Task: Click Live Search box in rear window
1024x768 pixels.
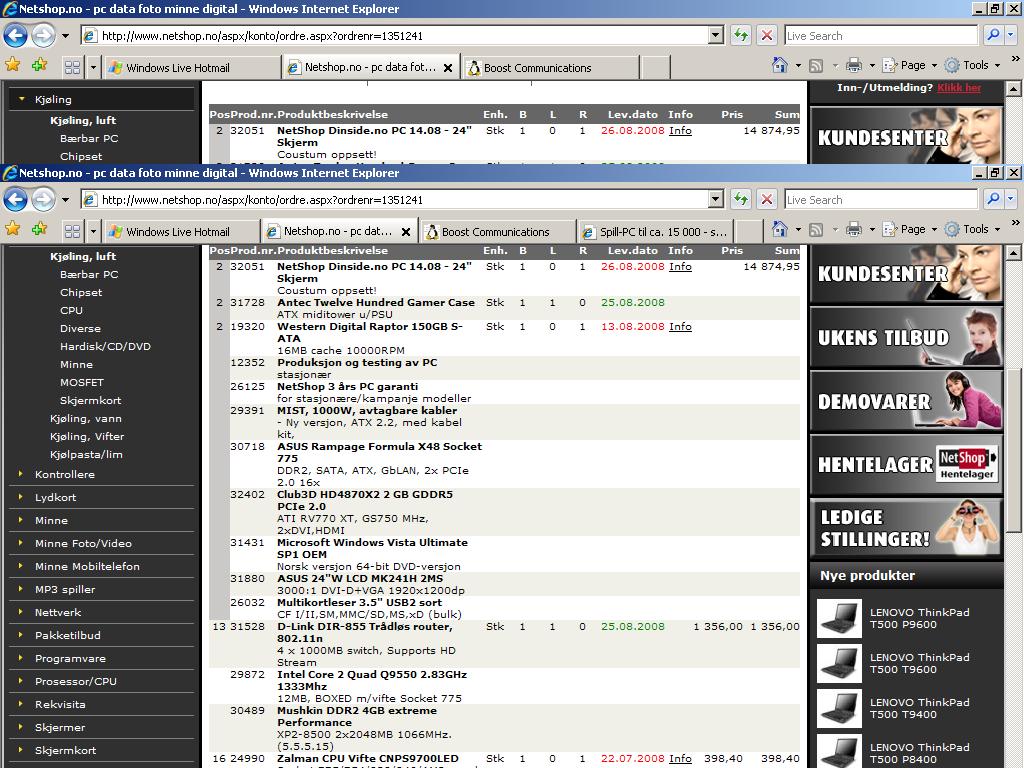Action: pos(880,35)
